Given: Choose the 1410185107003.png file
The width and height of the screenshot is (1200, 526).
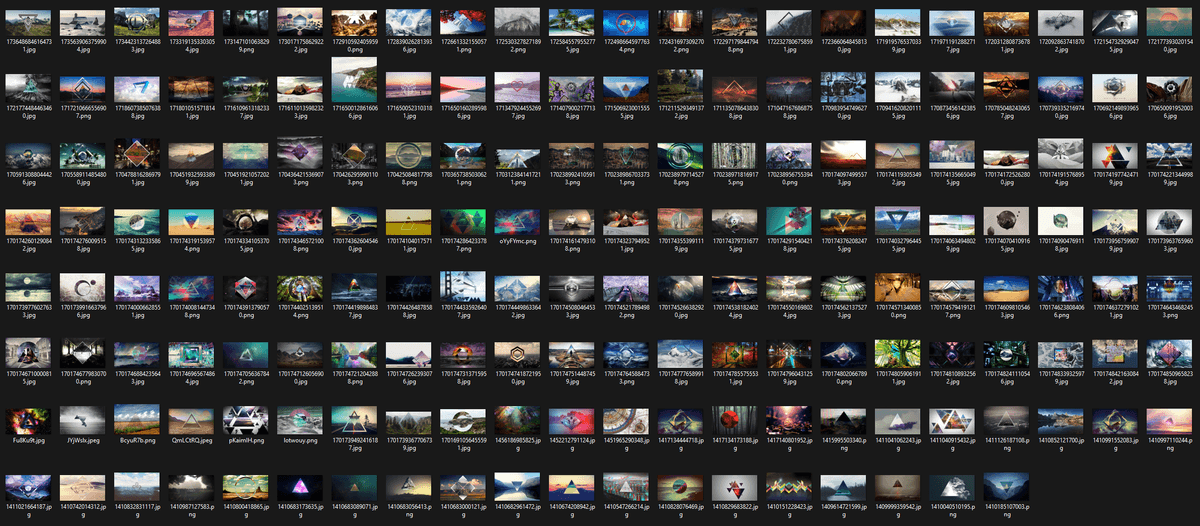Looking at the screenshot, I should point(1001,487).
